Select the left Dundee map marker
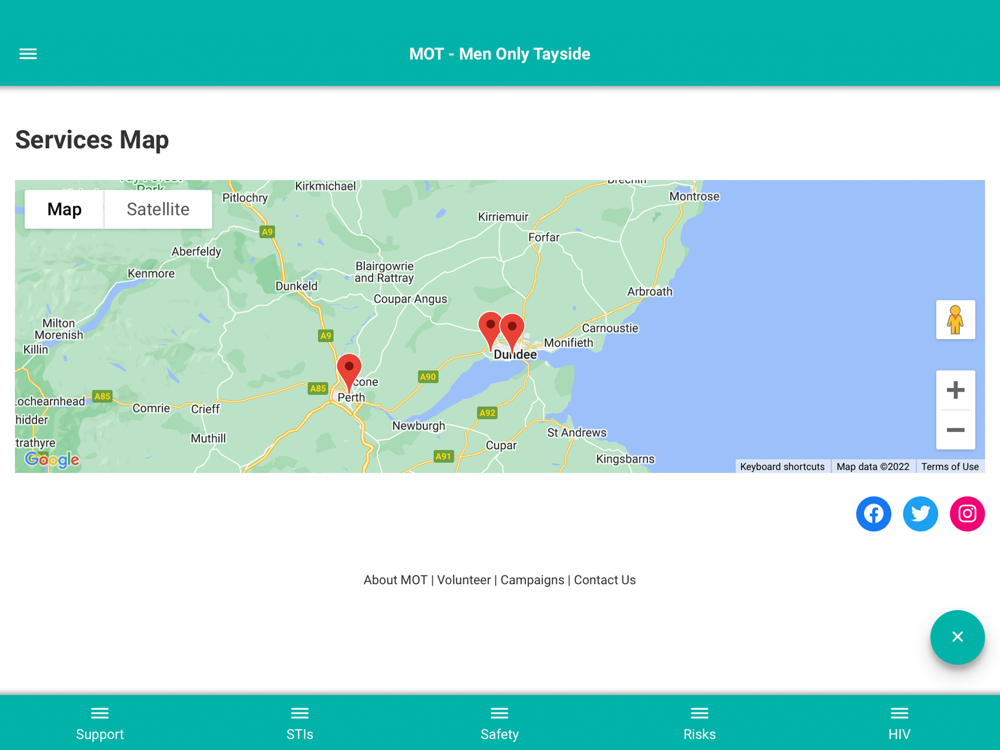 pos(490,330)
